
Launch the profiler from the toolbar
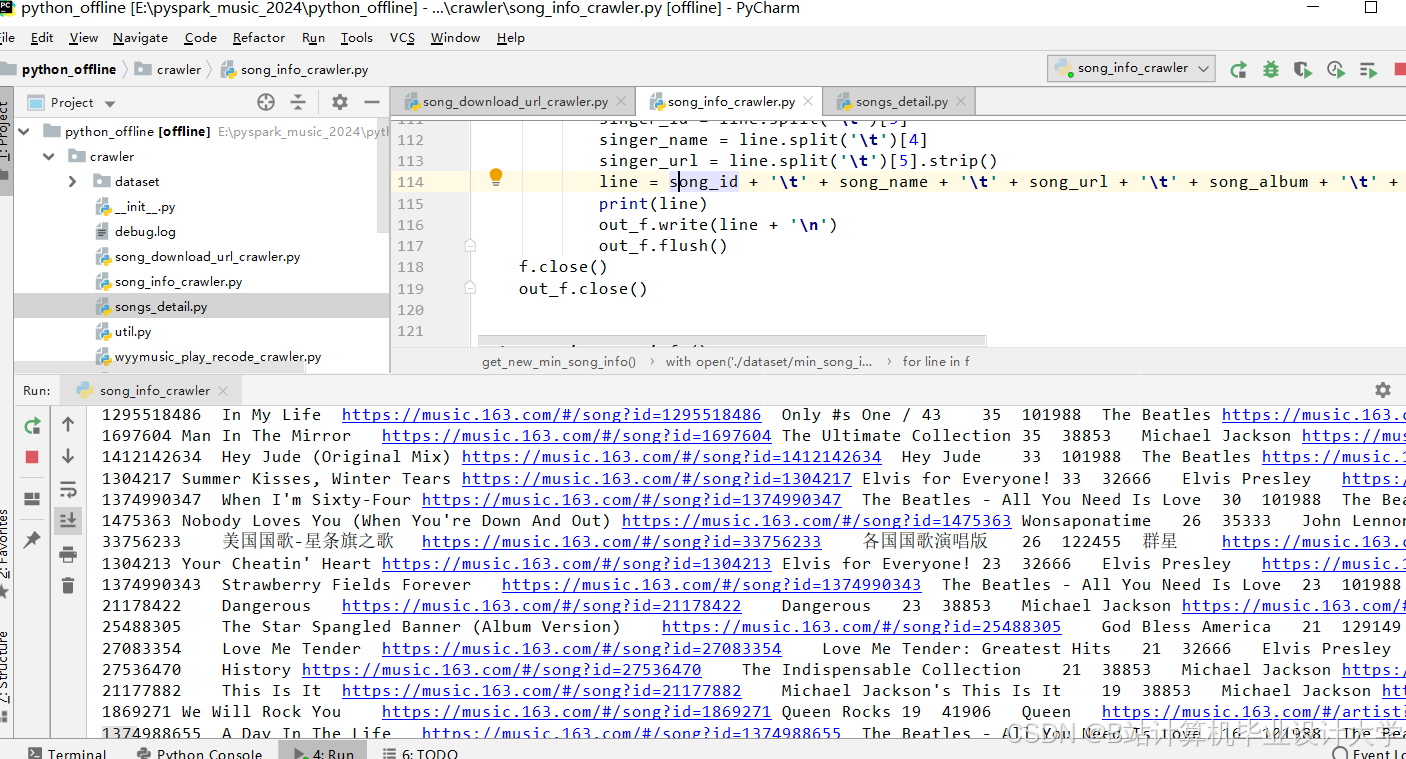tap(1335, 69)
